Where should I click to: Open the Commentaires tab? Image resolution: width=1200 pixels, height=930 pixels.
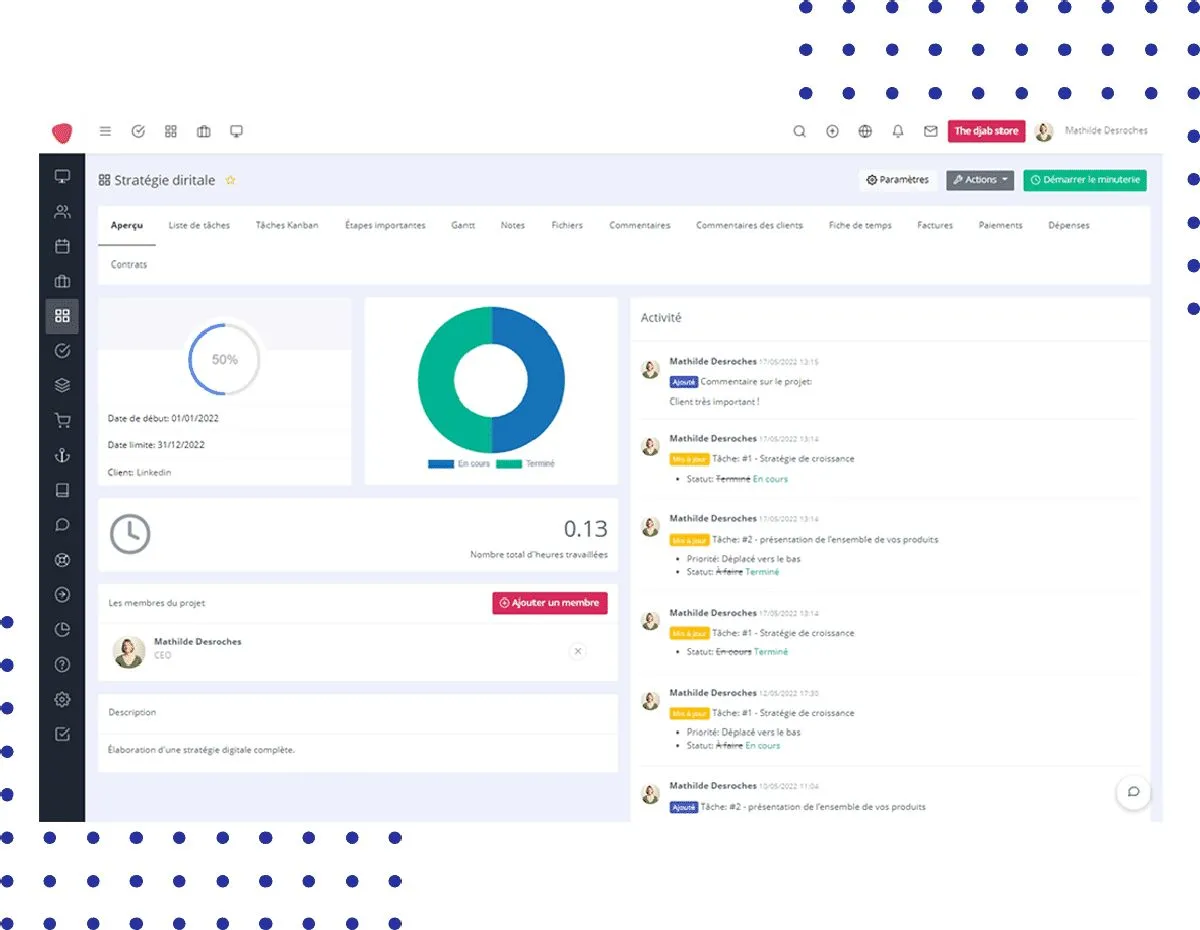tap(640, 225)
